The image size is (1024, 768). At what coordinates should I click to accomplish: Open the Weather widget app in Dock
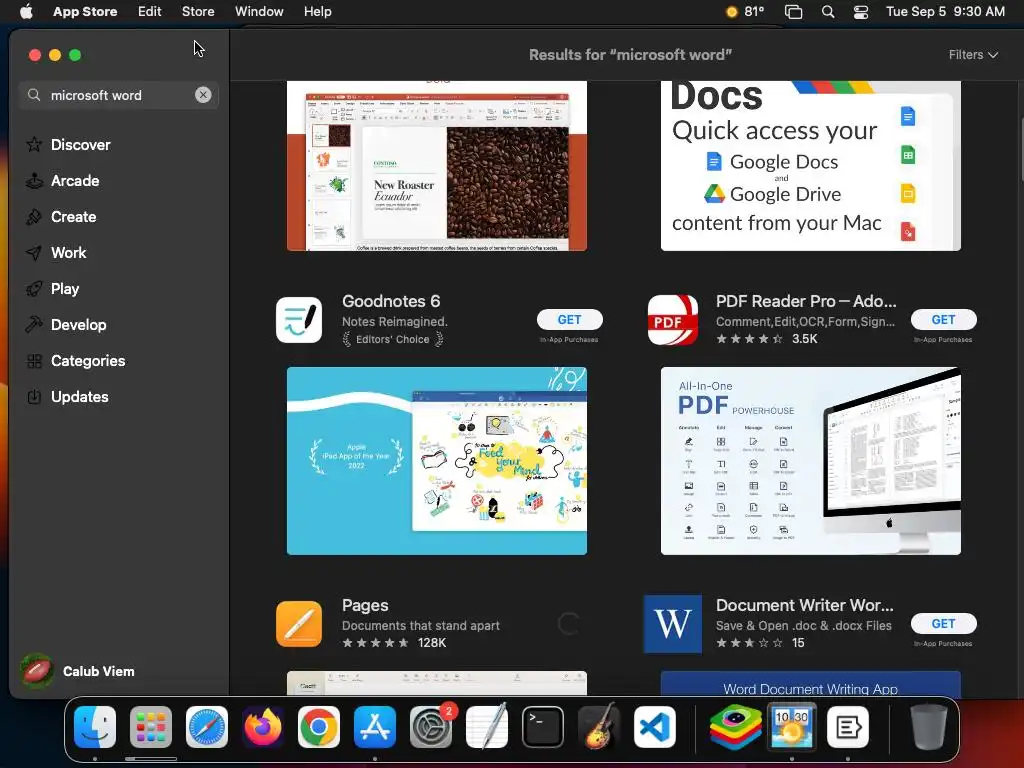click(x=792, y=727)
